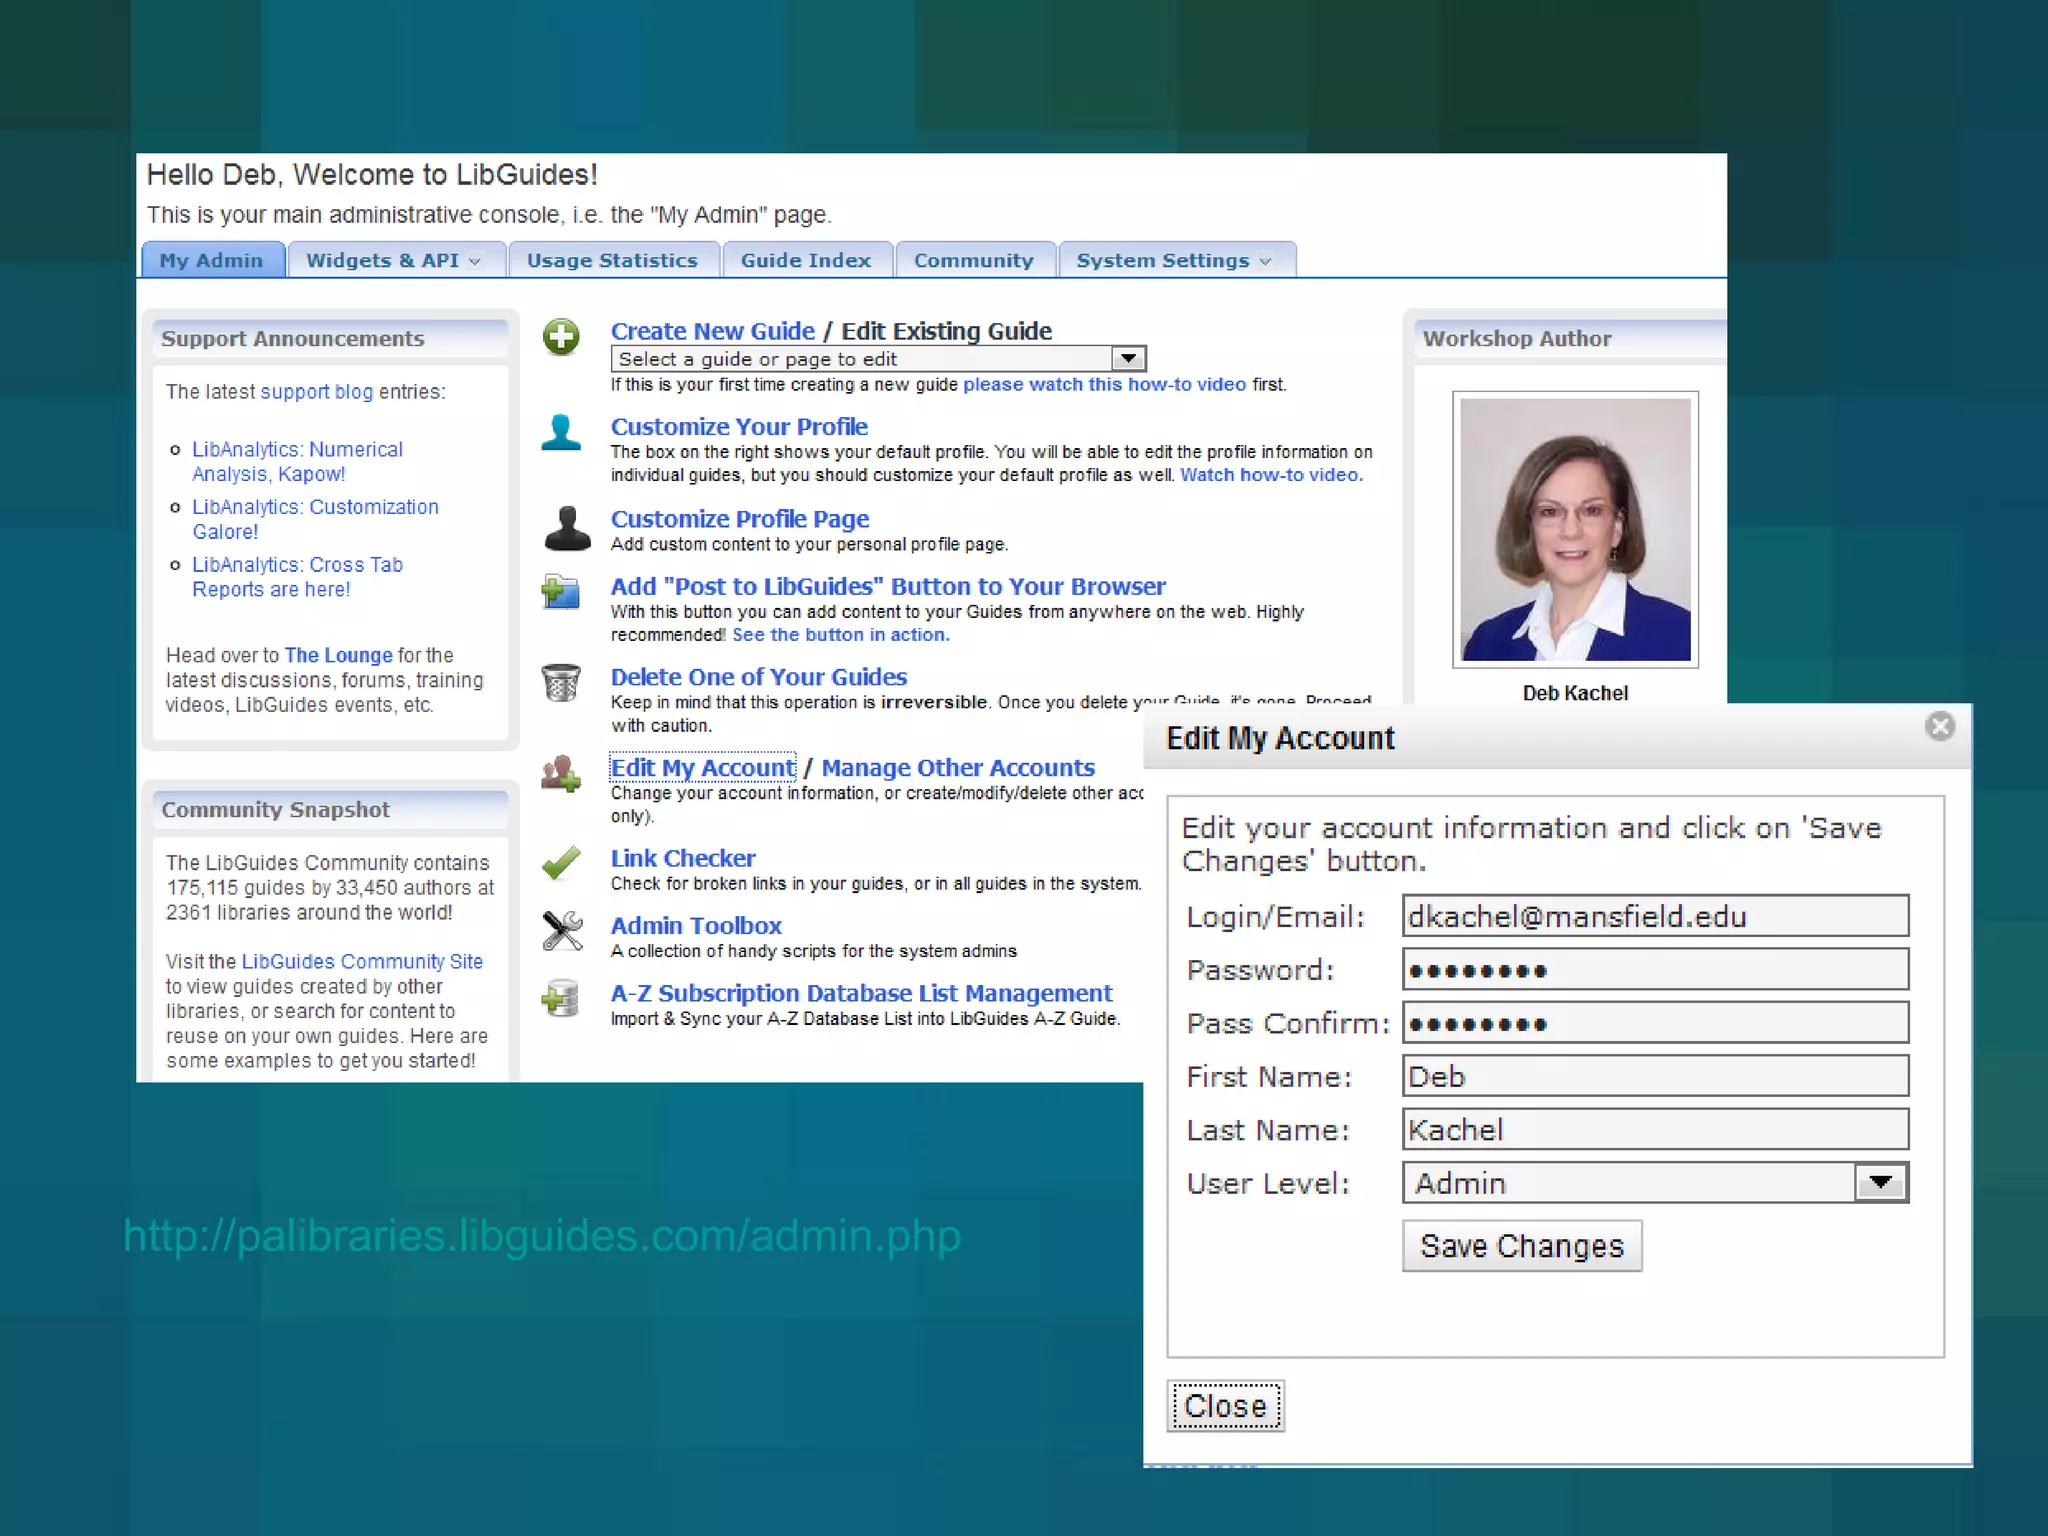Click the crossed tools Admin Toolbox icon
The image size is (2048, 1536).
562,931
